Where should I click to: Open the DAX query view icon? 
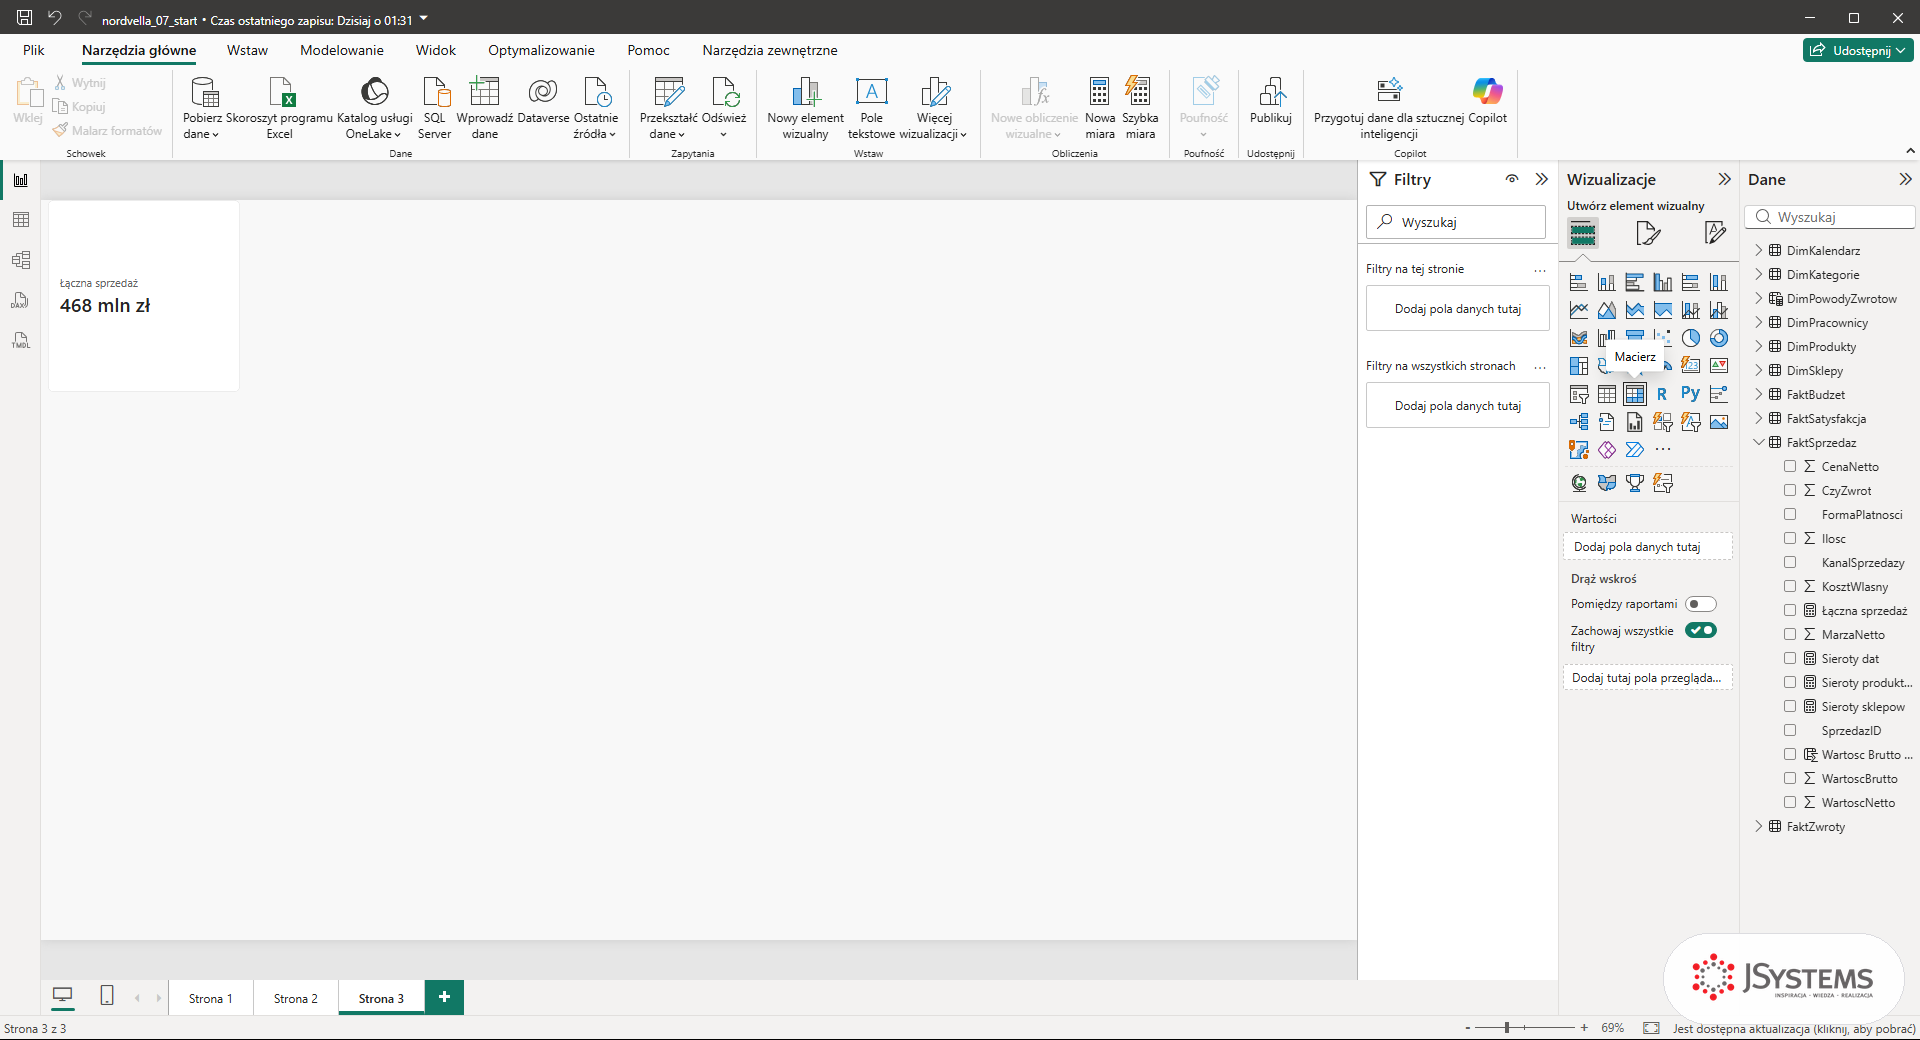point(21,300)
